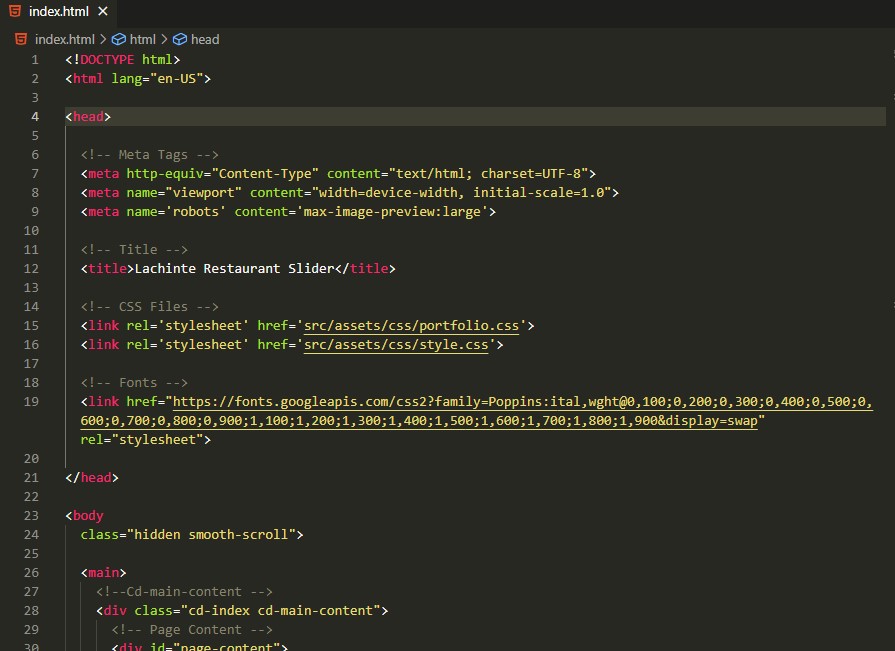Click the robots meta tag
895x651 pixels.
[x=288, y=212]
